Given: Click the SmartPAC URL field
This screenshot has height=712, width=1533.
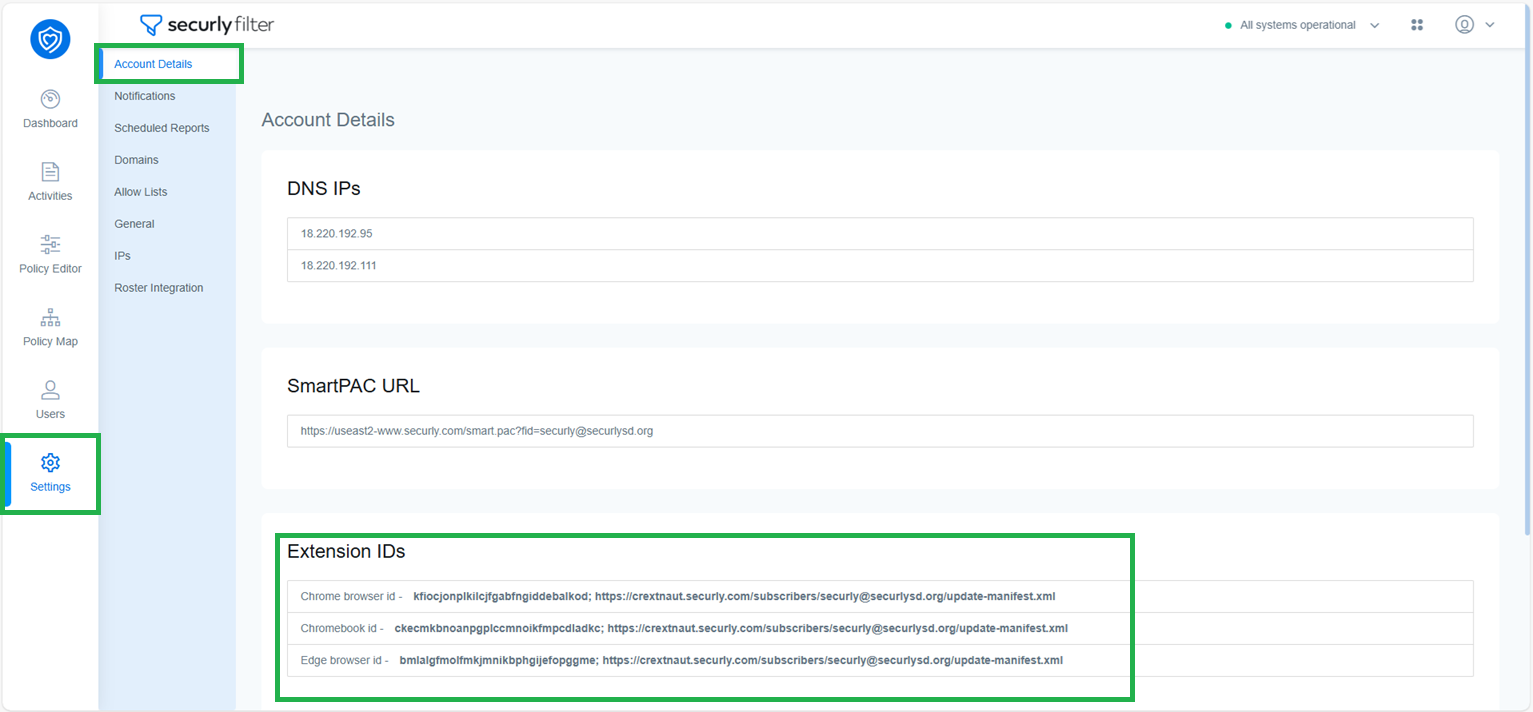Looking at the screenshot, I should tap(880, 431).
